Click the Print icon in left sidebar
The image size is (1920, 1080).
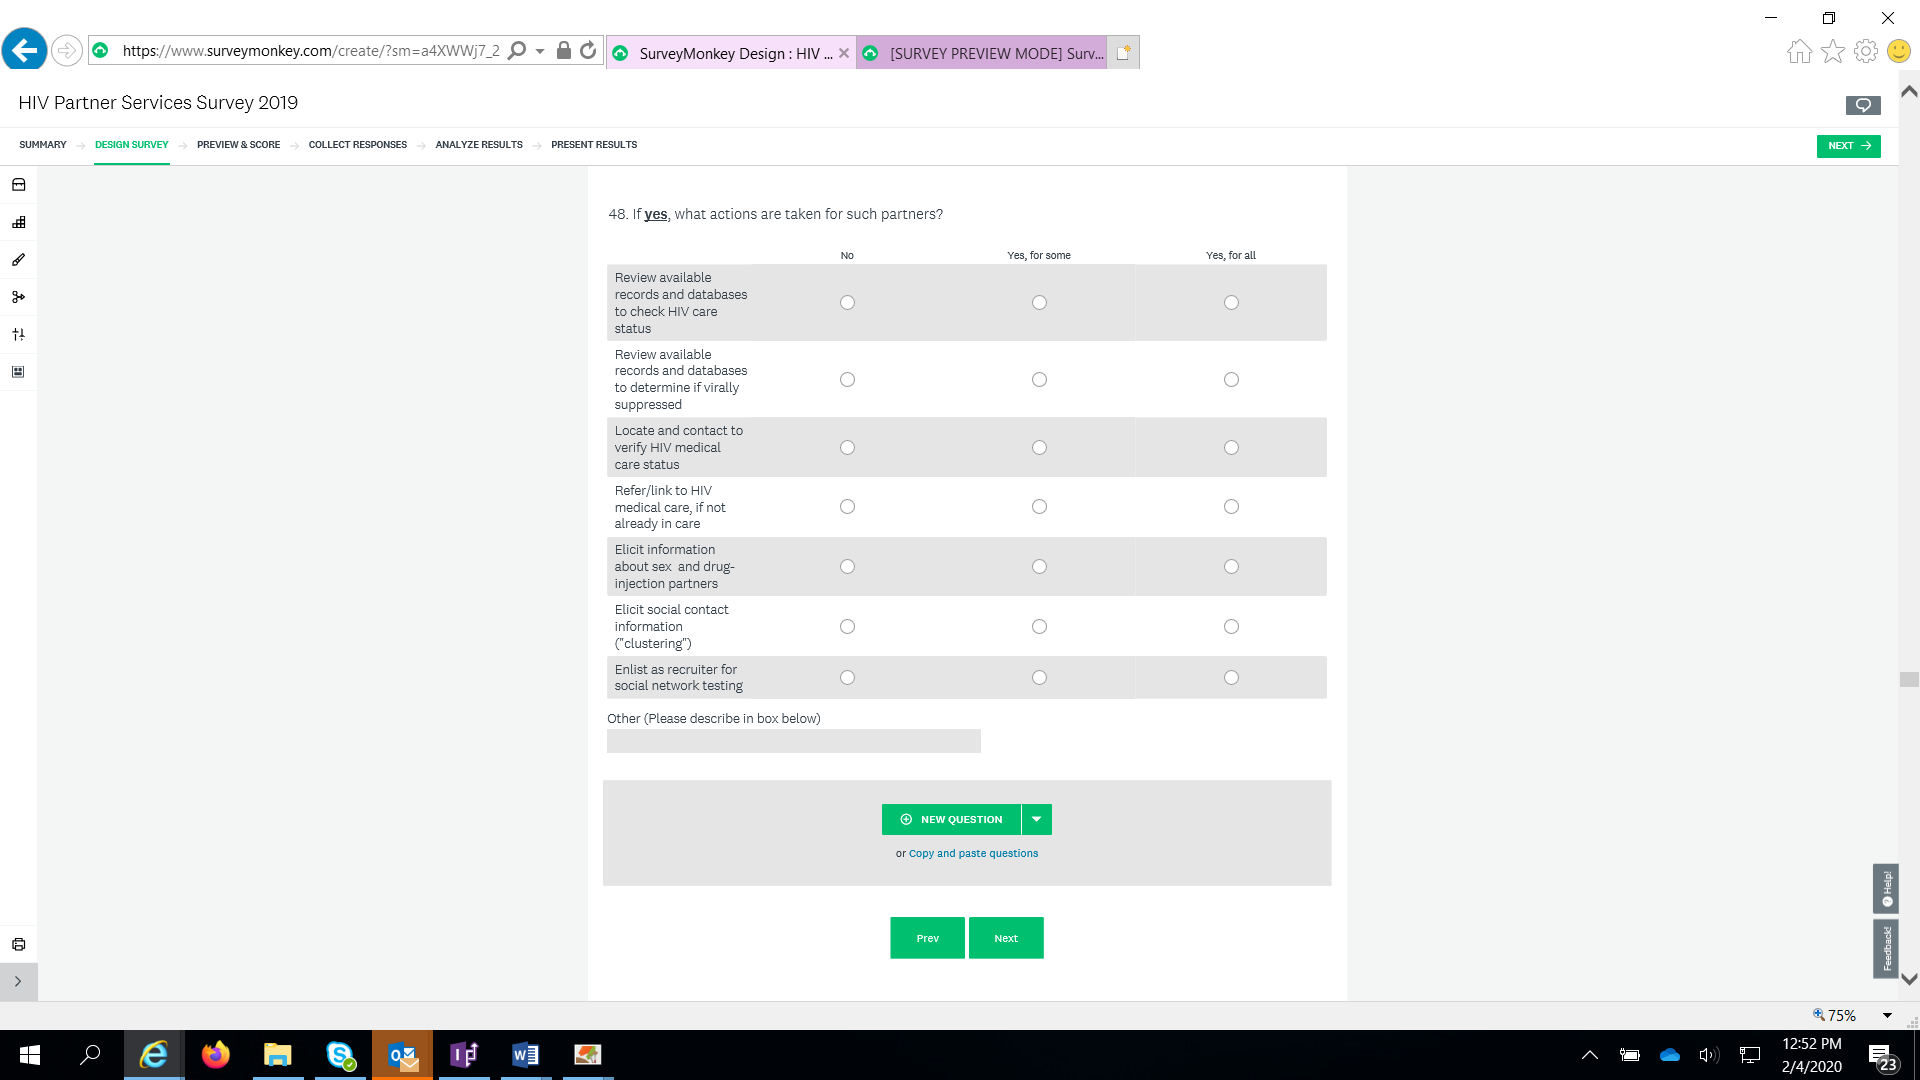pyautogui.click(x=18, y=944)
